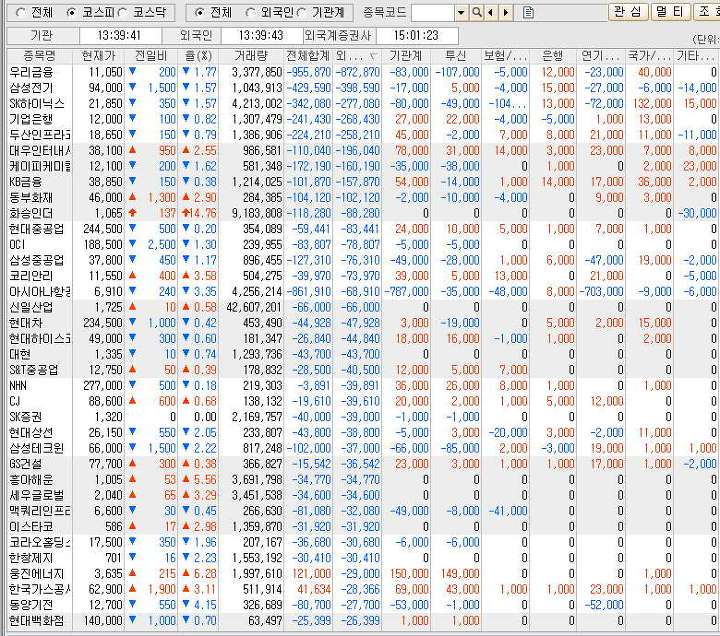Select the 현대중공업 stock row
The image size is (720, 636).
click(363, 229)
